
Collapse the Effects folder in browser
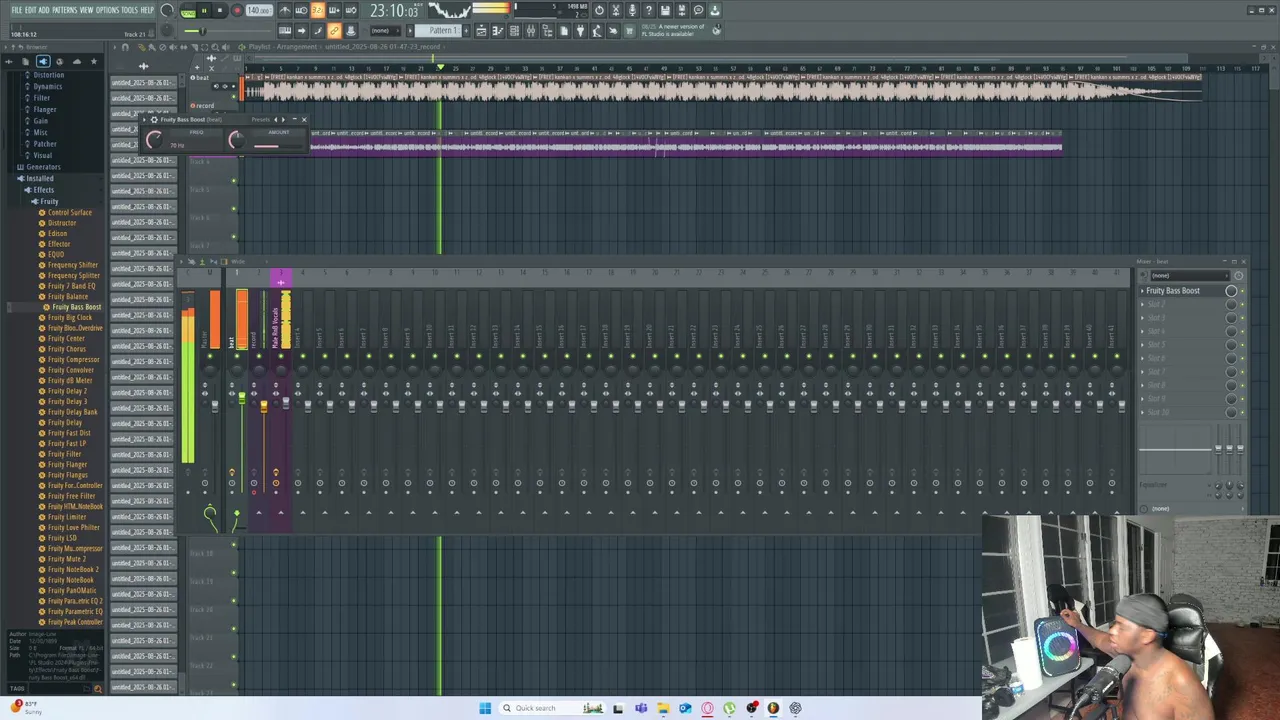tap(43, 190)
